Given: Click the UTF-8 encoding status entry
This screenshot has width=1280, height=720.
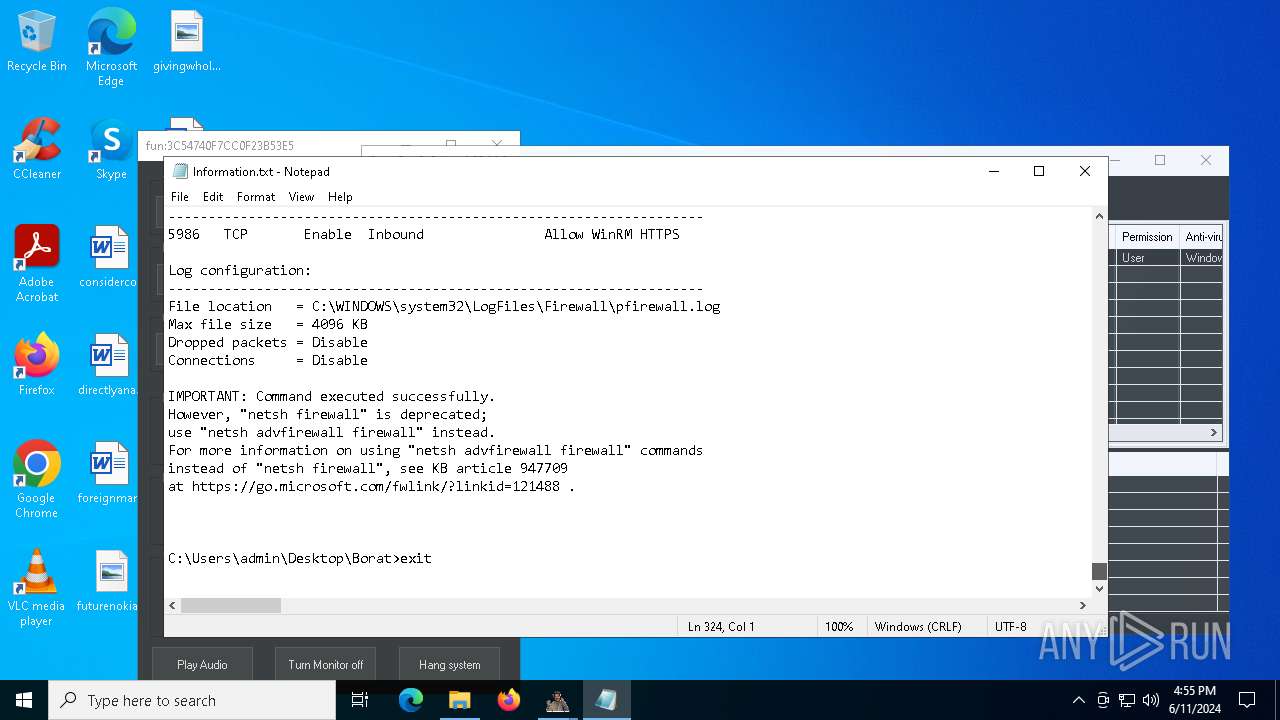Looking at the screenshot, I should (x=1010, y=626).
